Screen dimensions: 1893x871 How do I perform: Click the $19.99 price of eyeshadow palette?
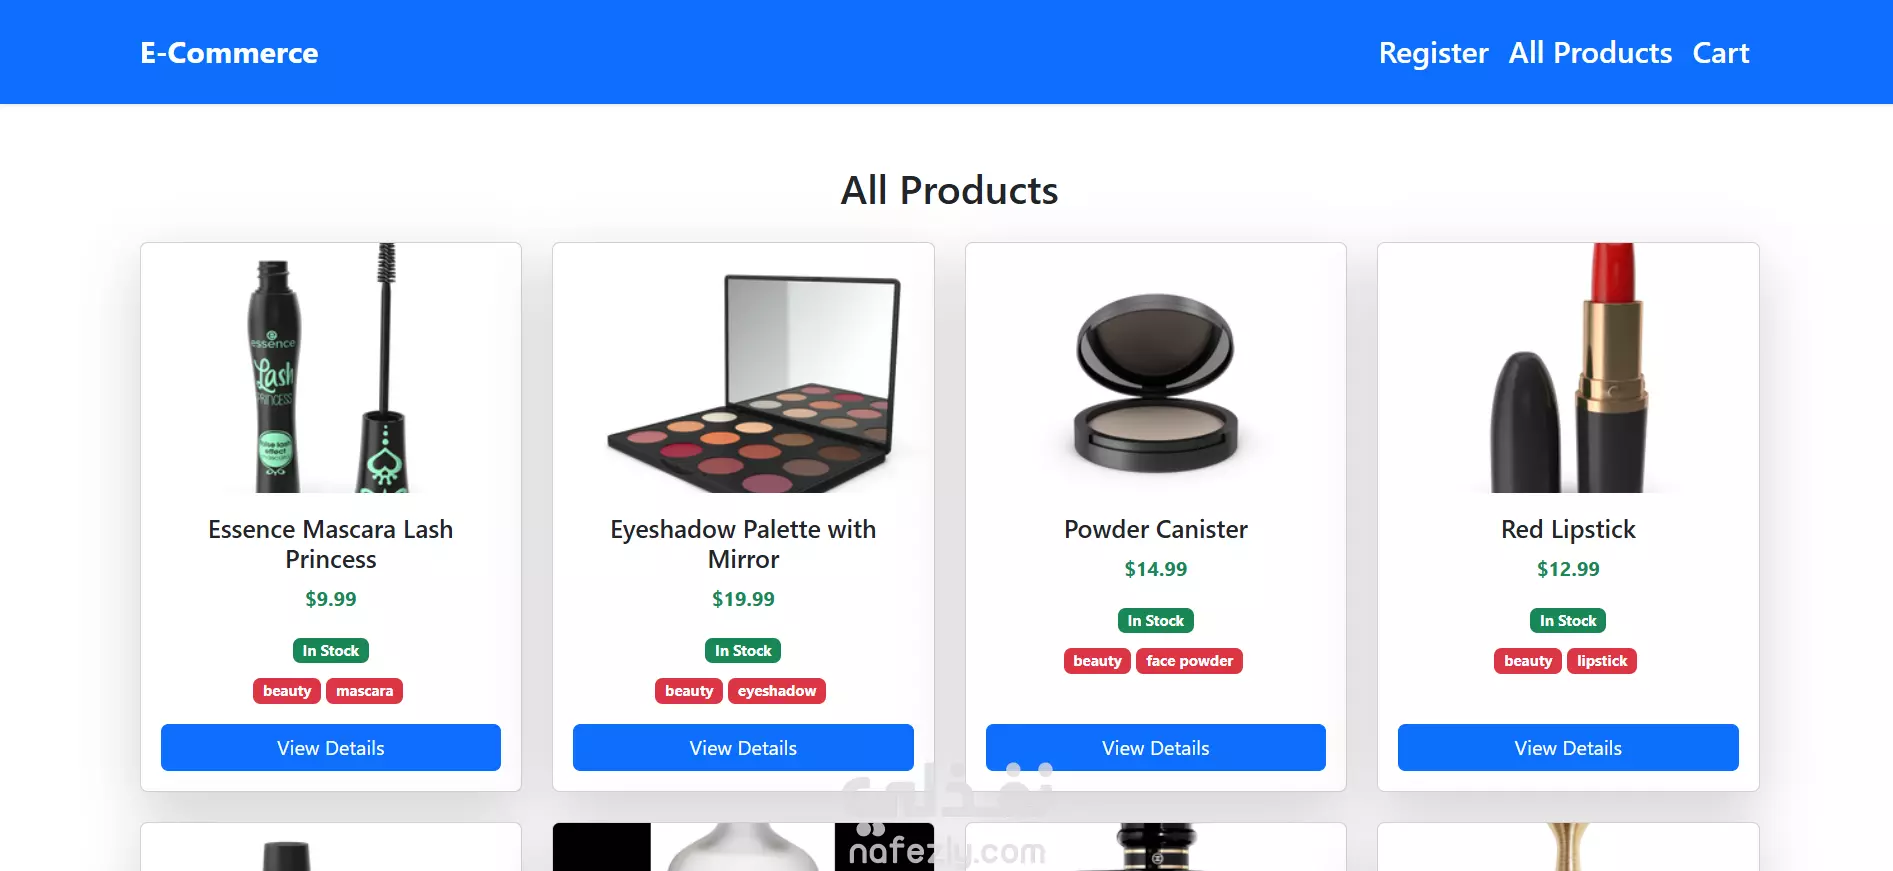tap(743, 599)
